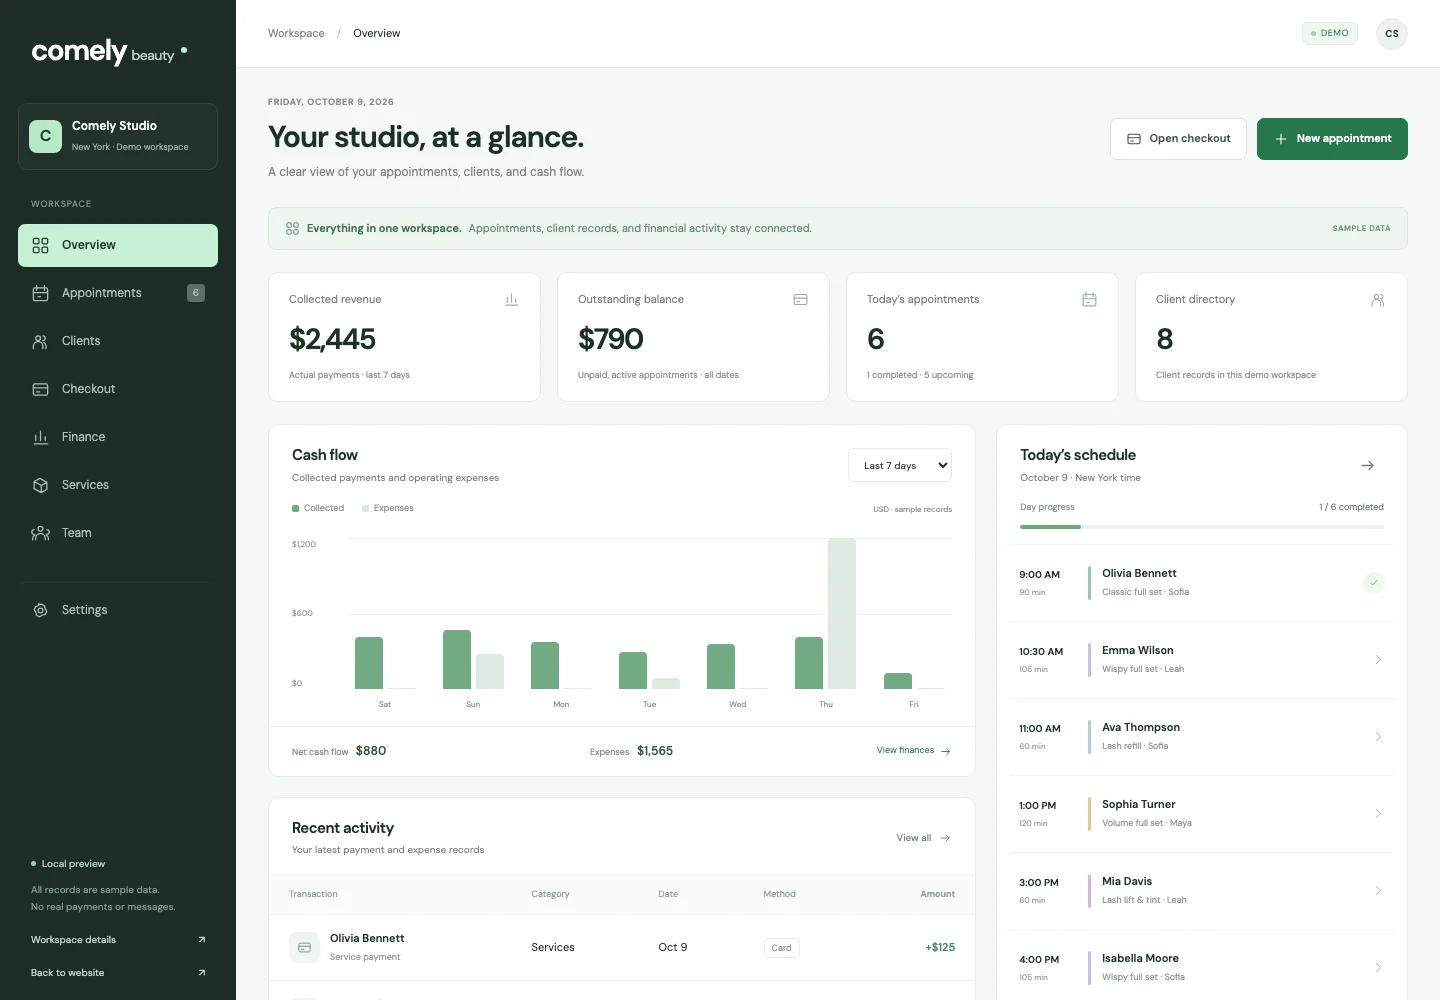Go to Overview in sidebar
This screenshot has width=1440, height=1000.
118,246
